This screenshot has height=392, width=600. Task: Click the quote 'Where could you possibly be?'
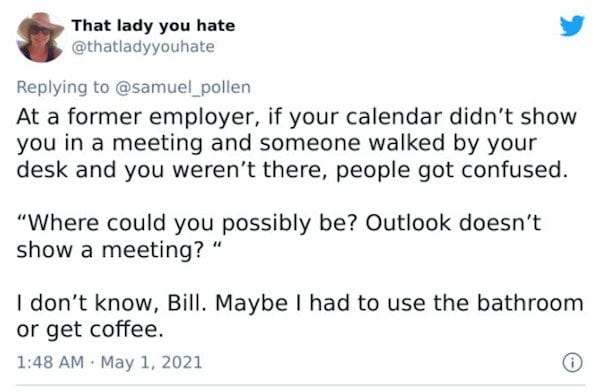pos(187,223)
